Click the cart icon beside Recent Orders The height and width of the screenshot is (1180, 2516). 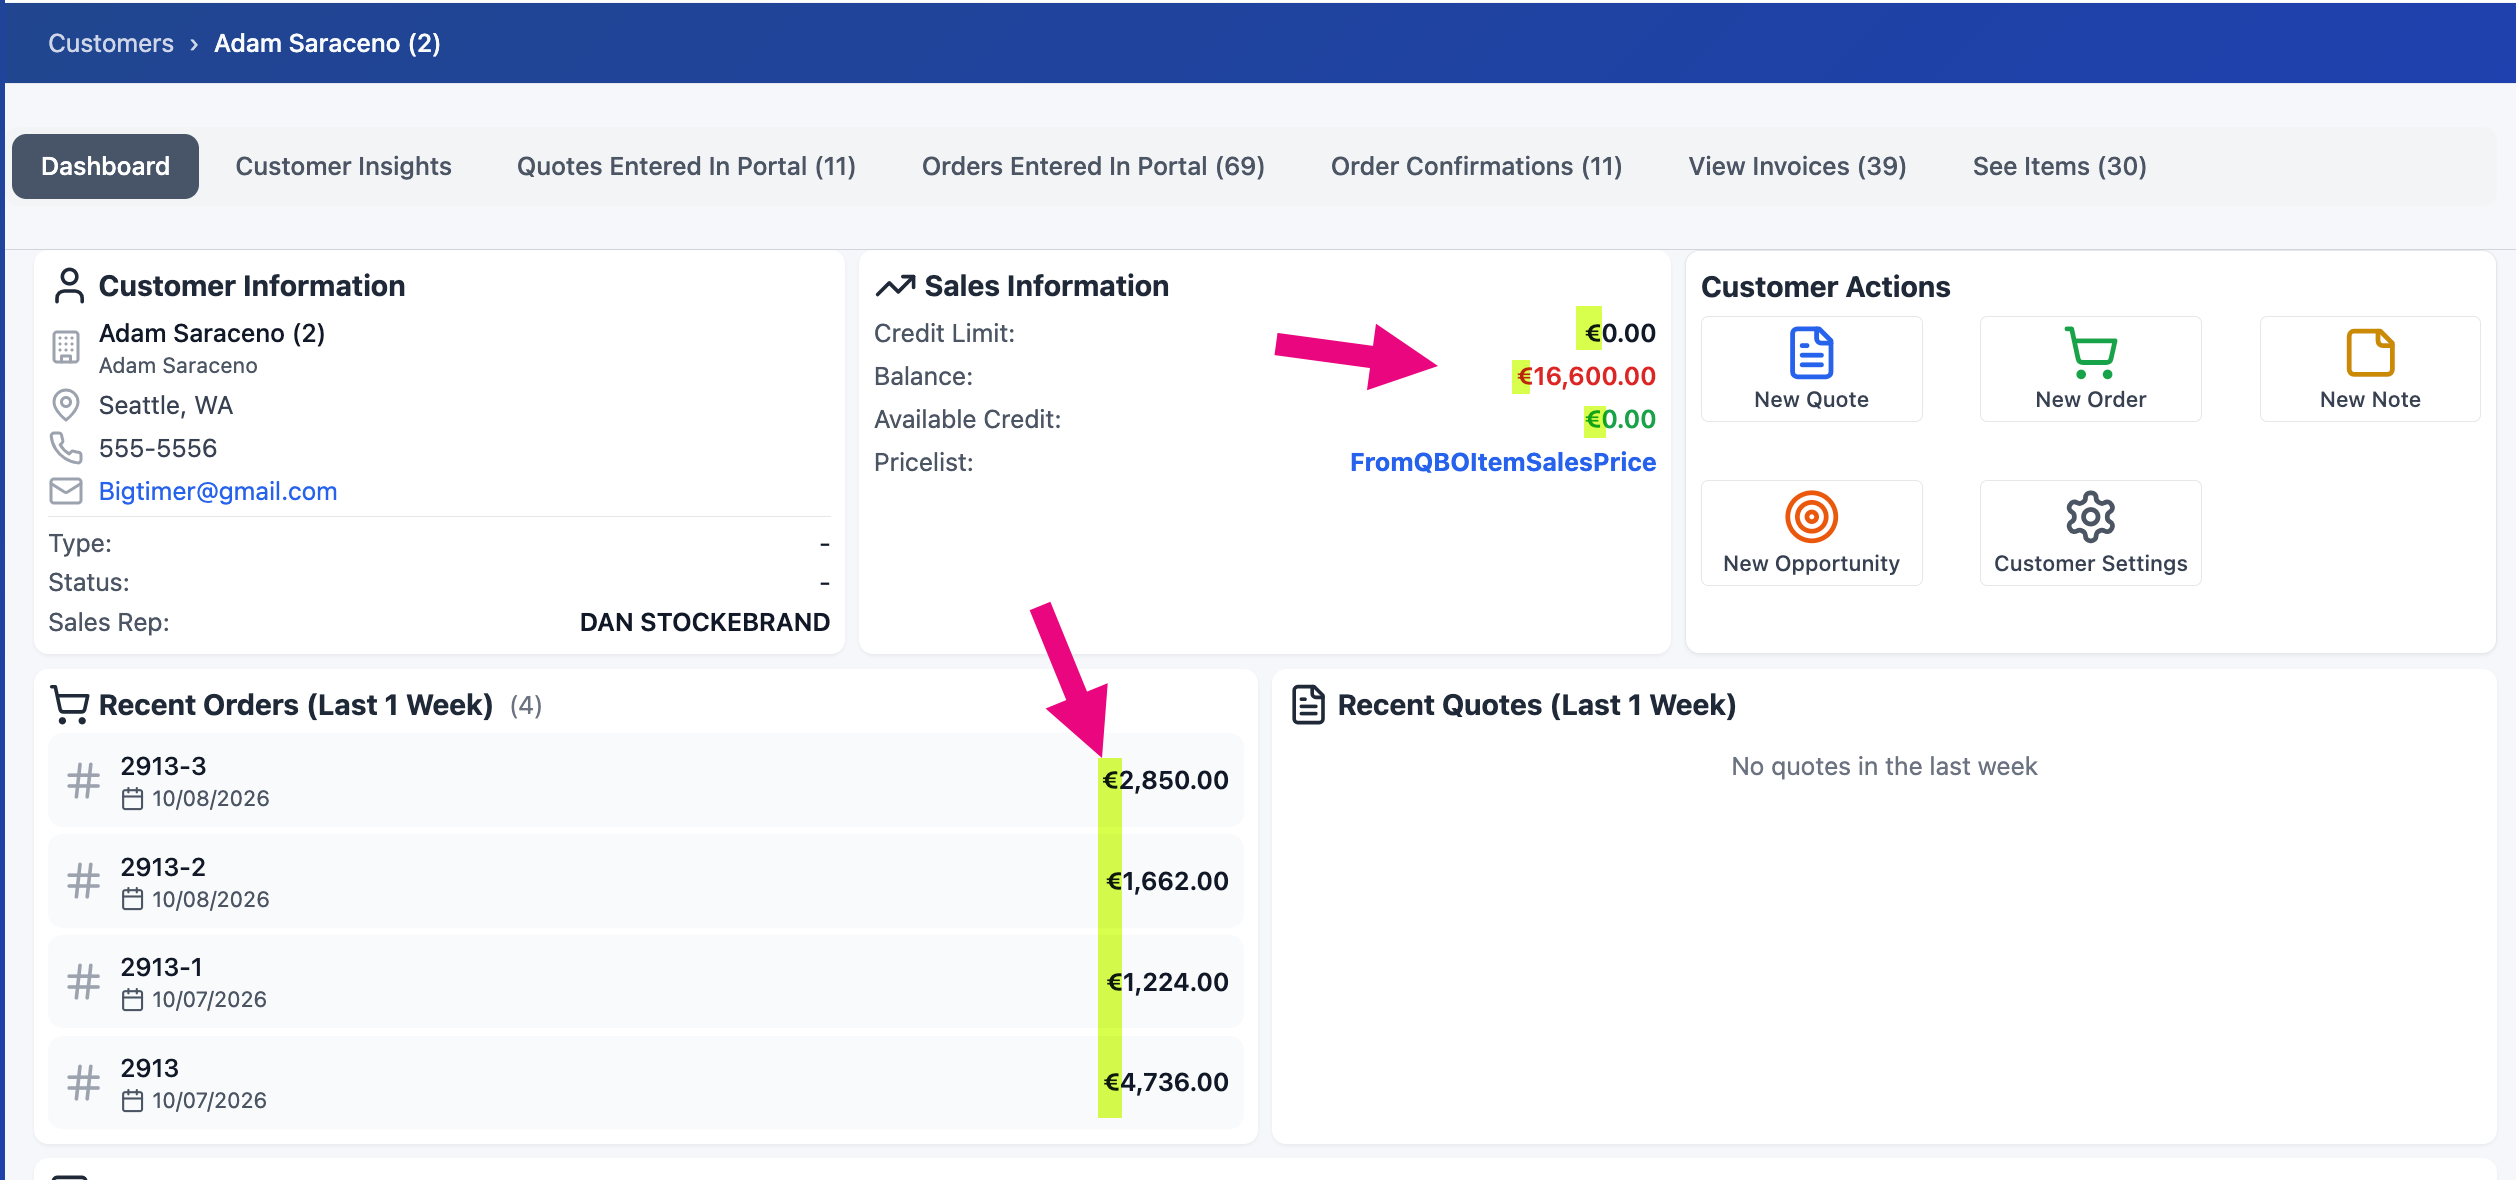(70, 705)
